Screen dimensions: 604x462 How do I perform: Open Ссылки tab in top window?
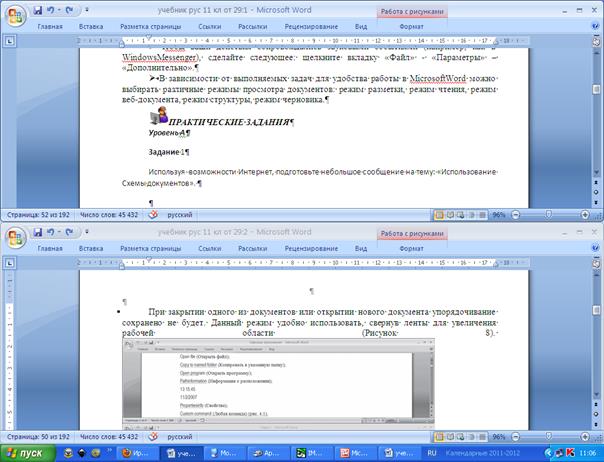(210, 27)
